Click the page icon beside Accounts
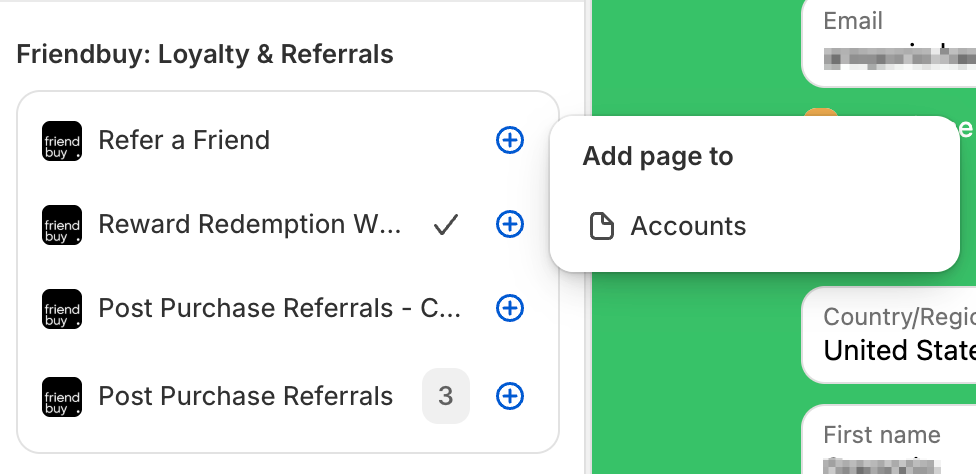 (601, 226)
